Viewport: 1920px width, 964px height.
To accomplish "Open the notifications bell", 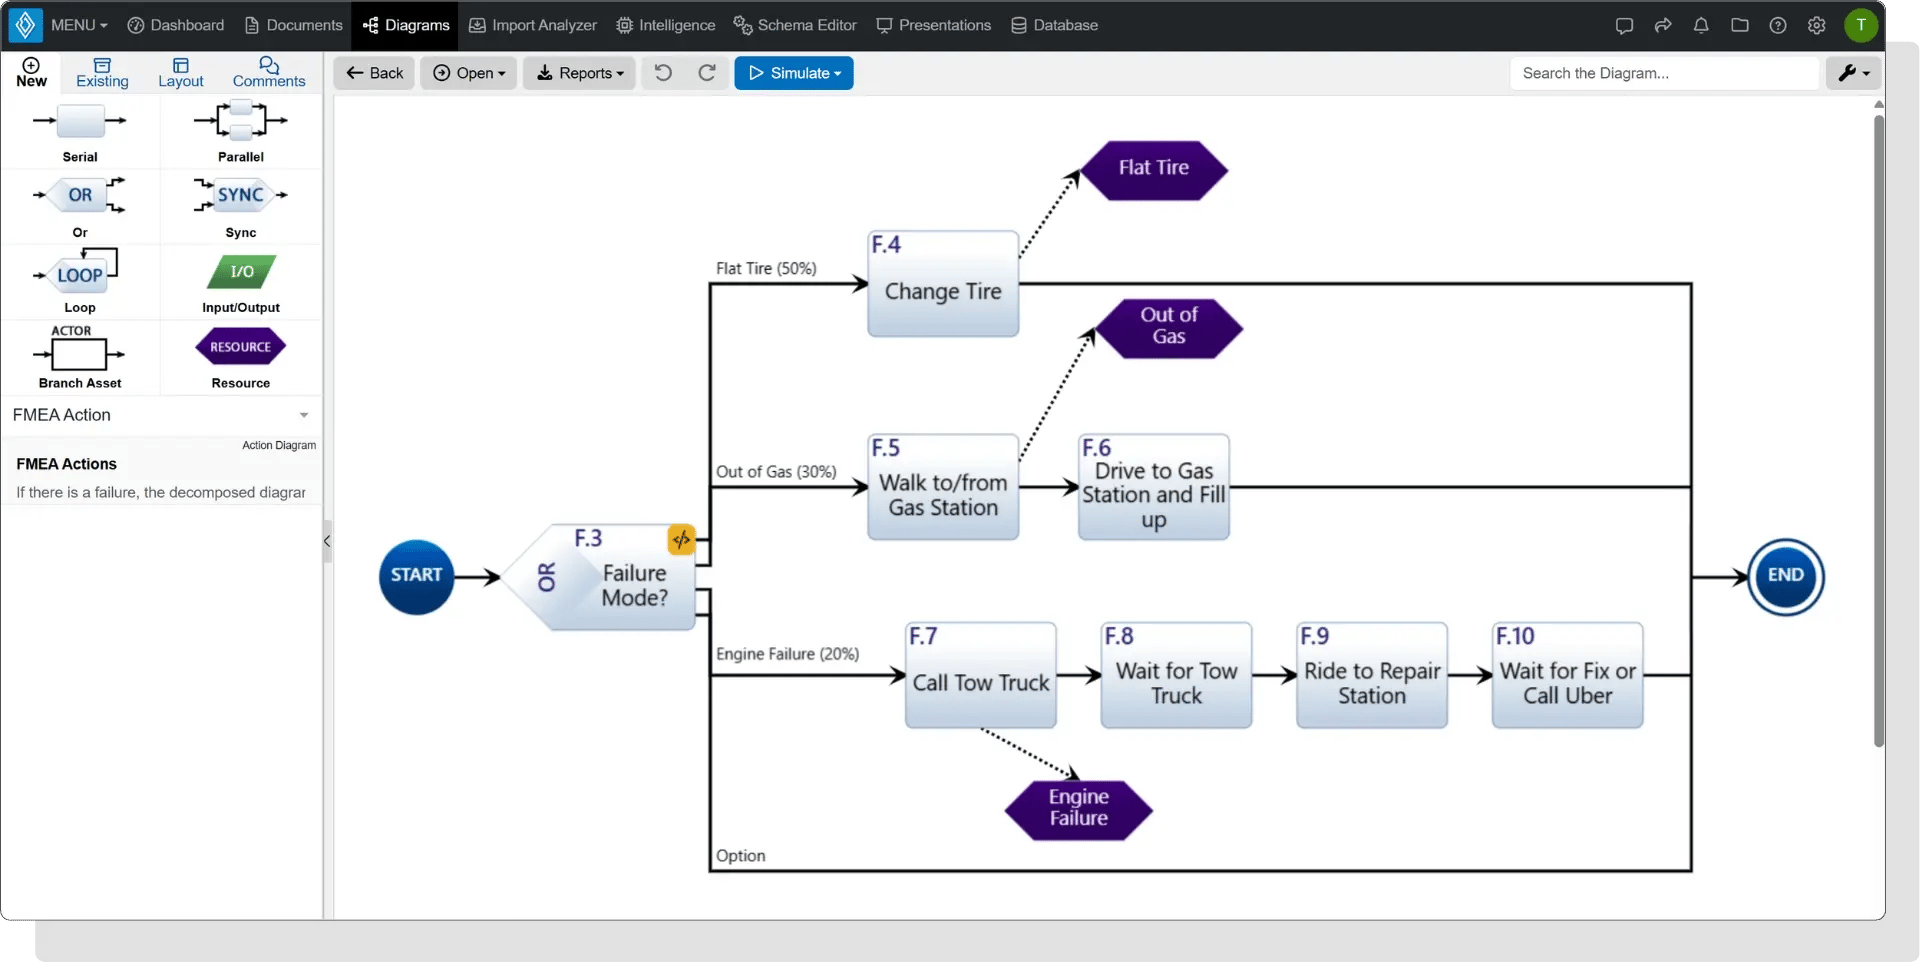I will coord(1701,26).
